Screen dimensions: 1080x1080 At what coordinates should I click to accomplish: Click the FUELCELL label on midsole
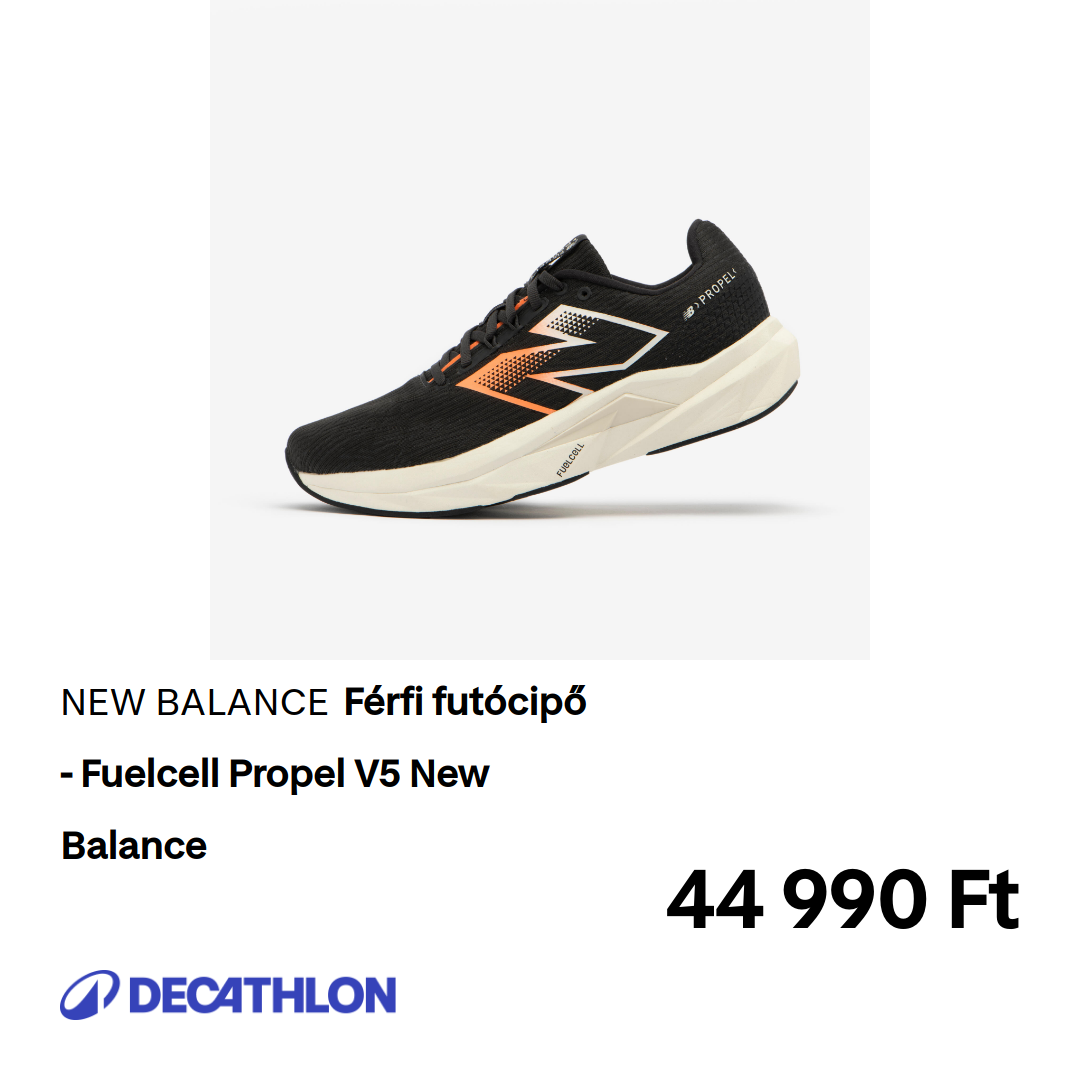570,459
